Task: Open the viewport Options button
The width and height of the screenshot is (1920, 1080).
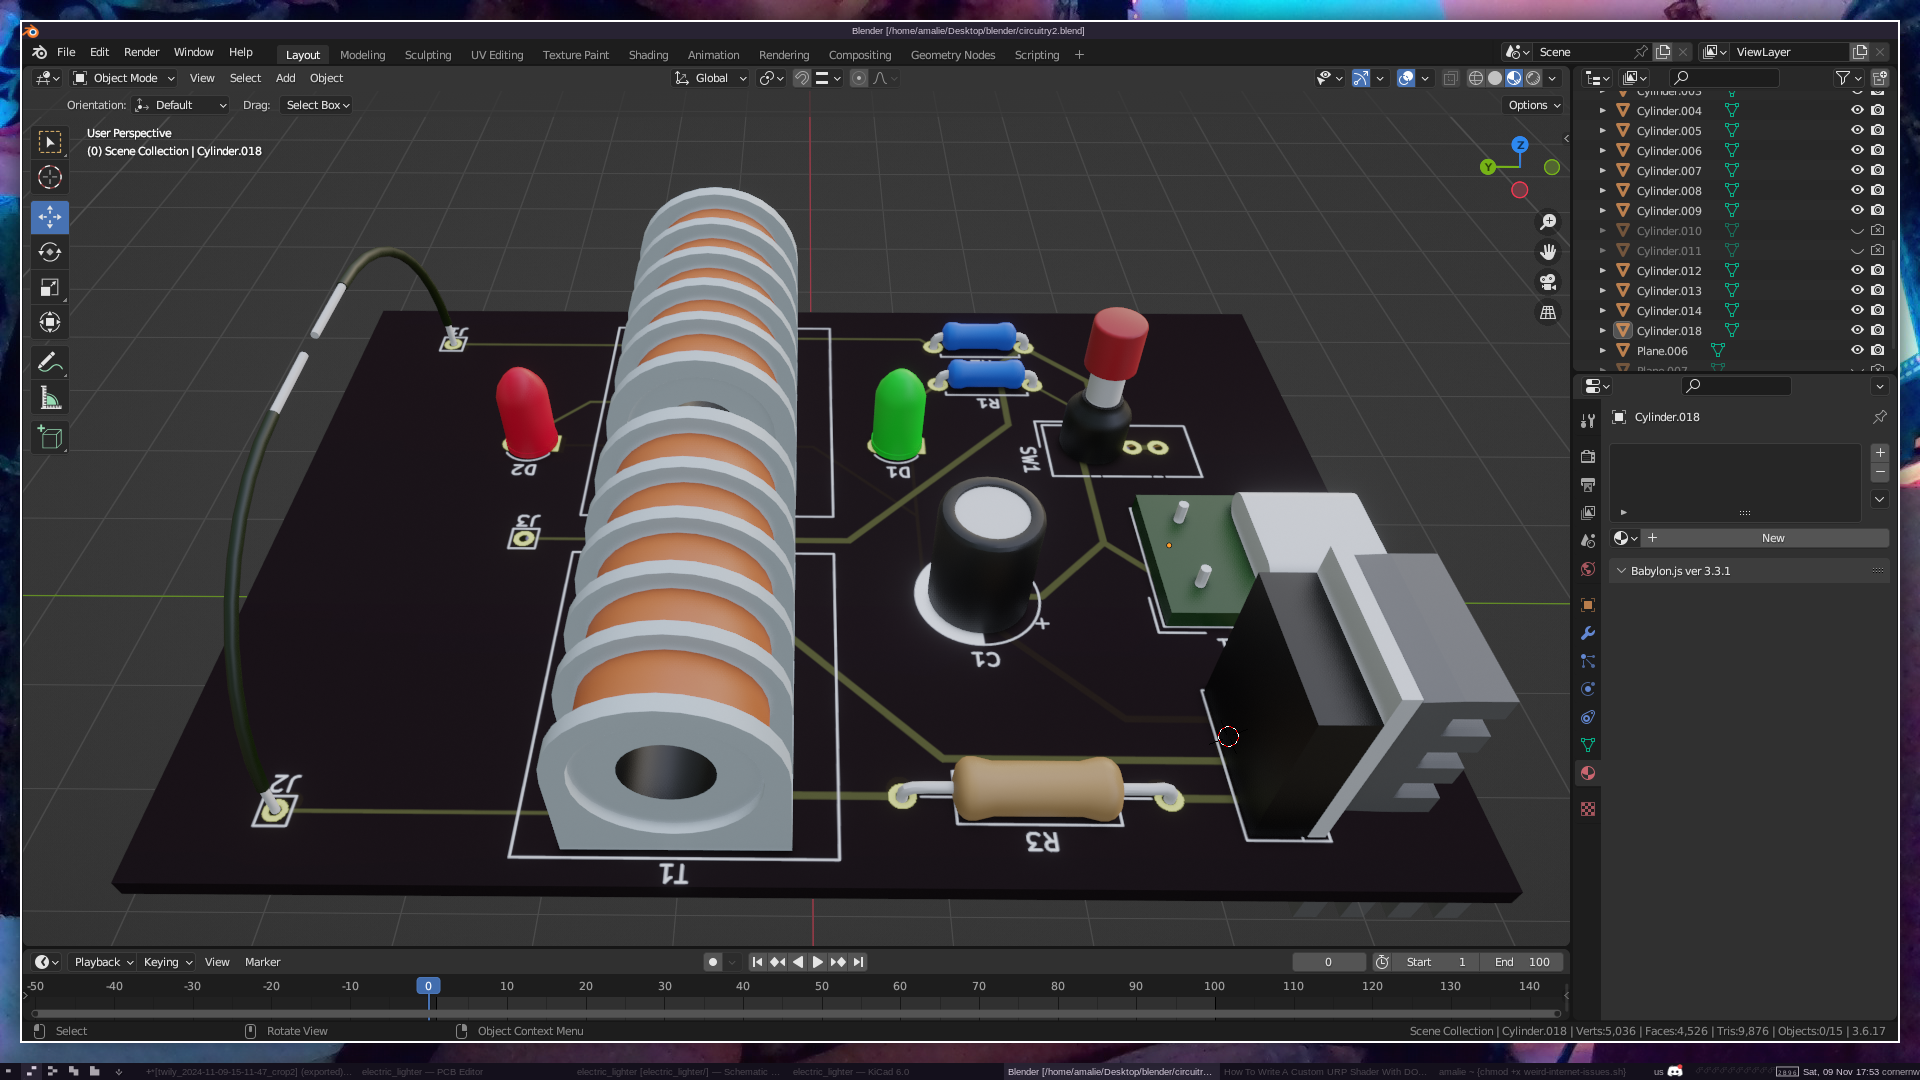Action: (x=1534, y=105)
